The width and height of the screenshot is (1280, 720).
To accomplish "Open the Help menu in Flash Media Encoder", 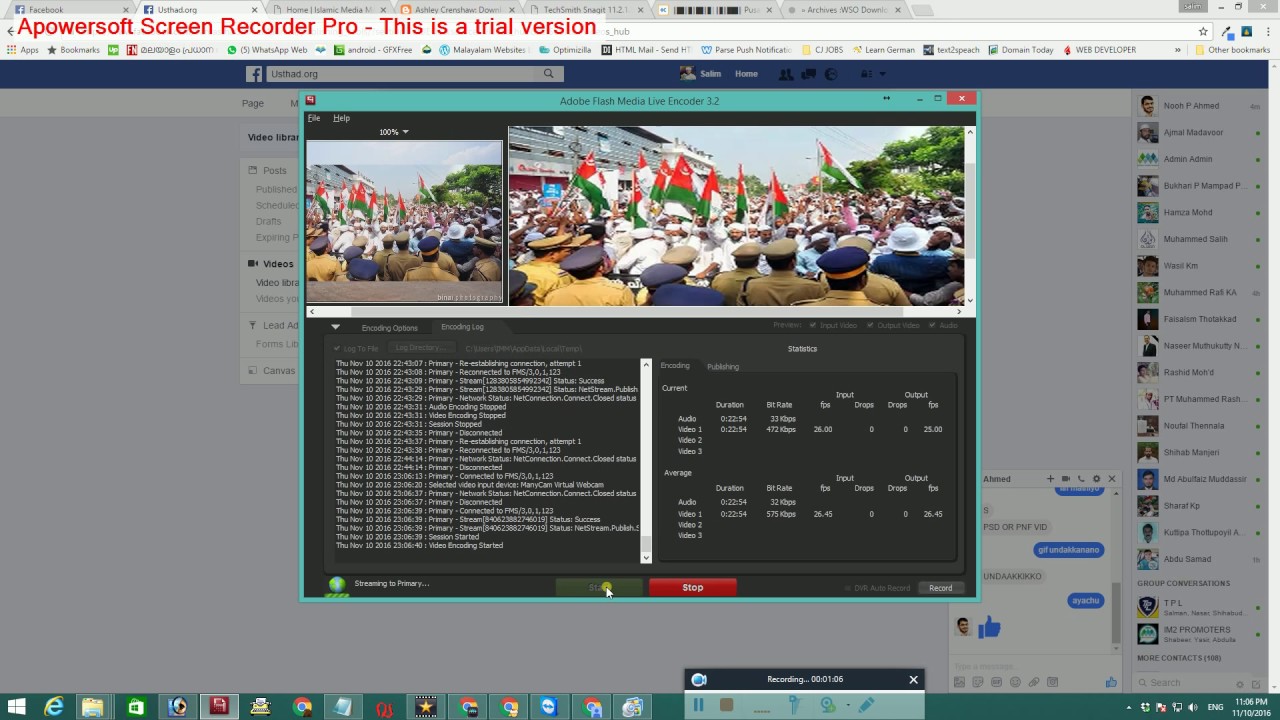I will [x=341, y=118].
